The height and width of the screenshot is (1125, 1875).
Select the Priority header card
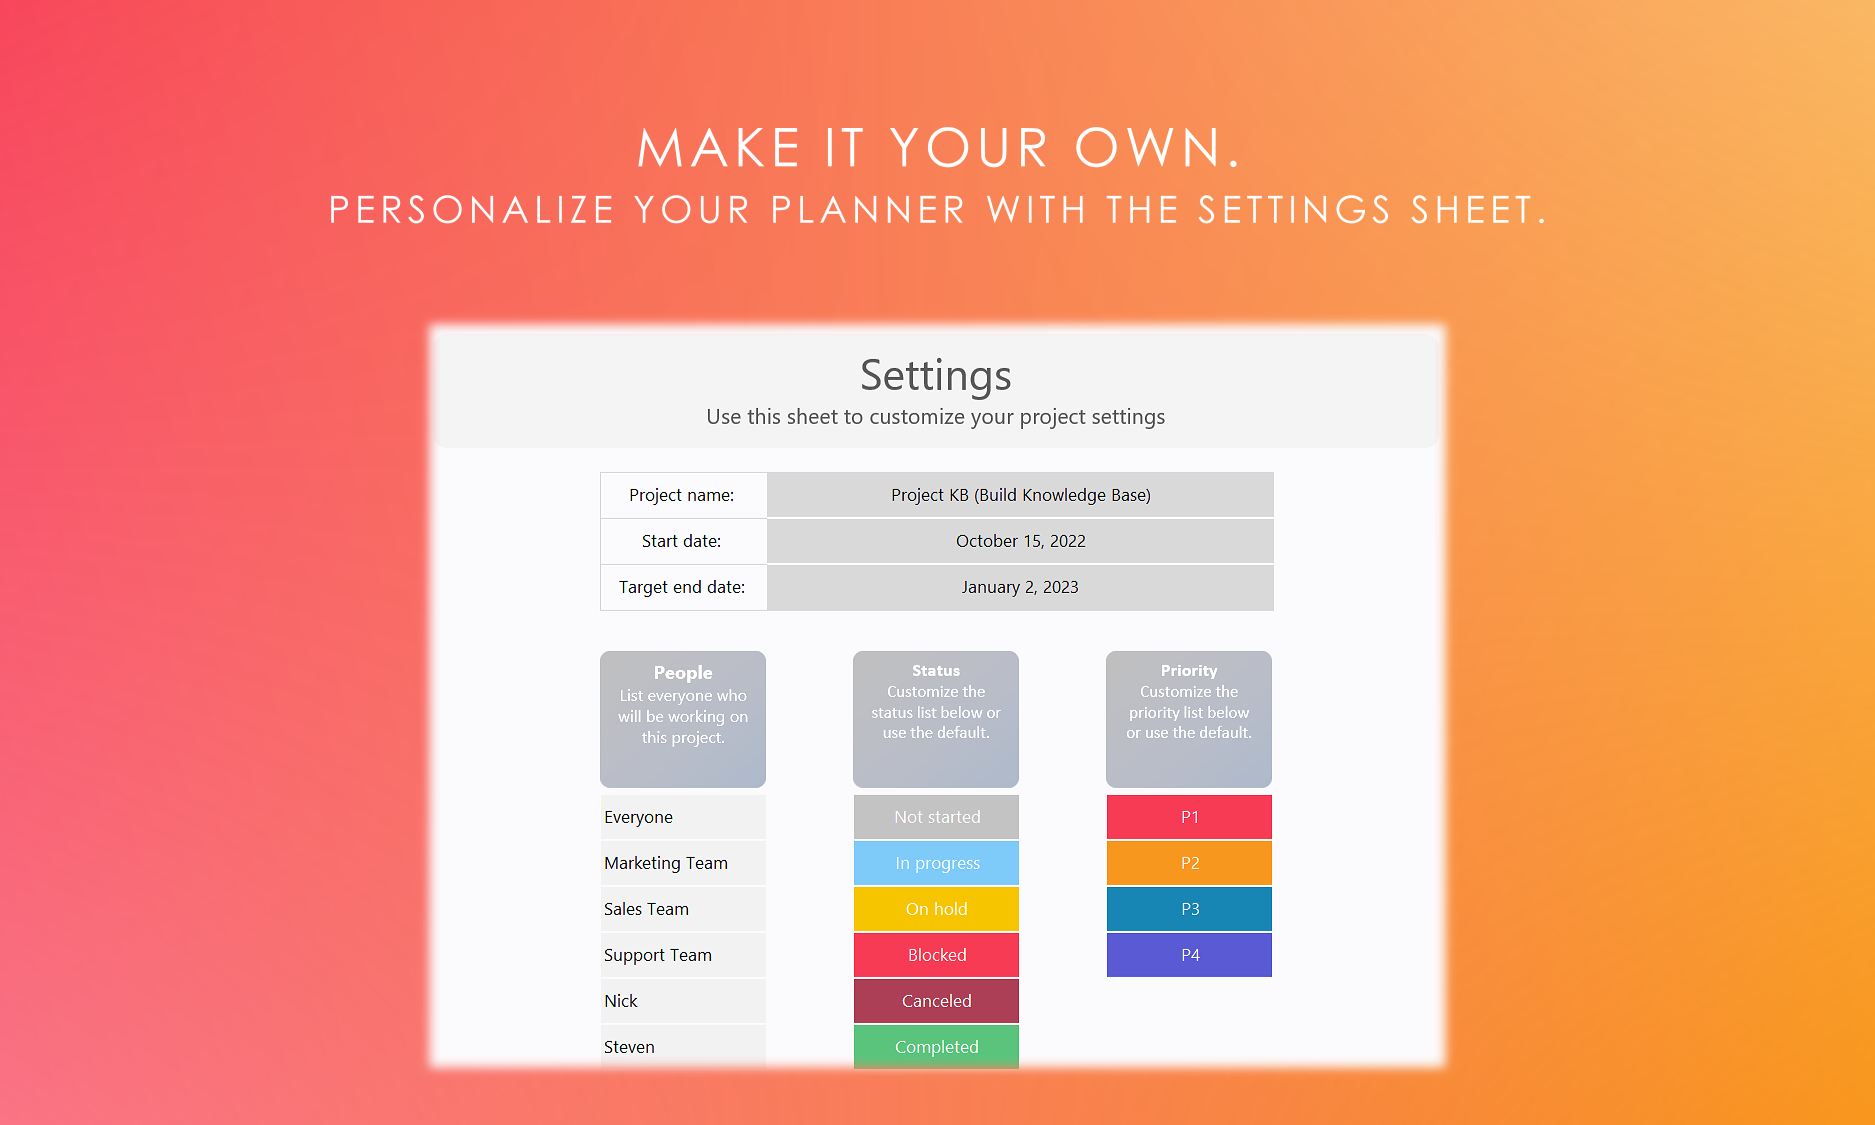click(x=1189, y=718)
